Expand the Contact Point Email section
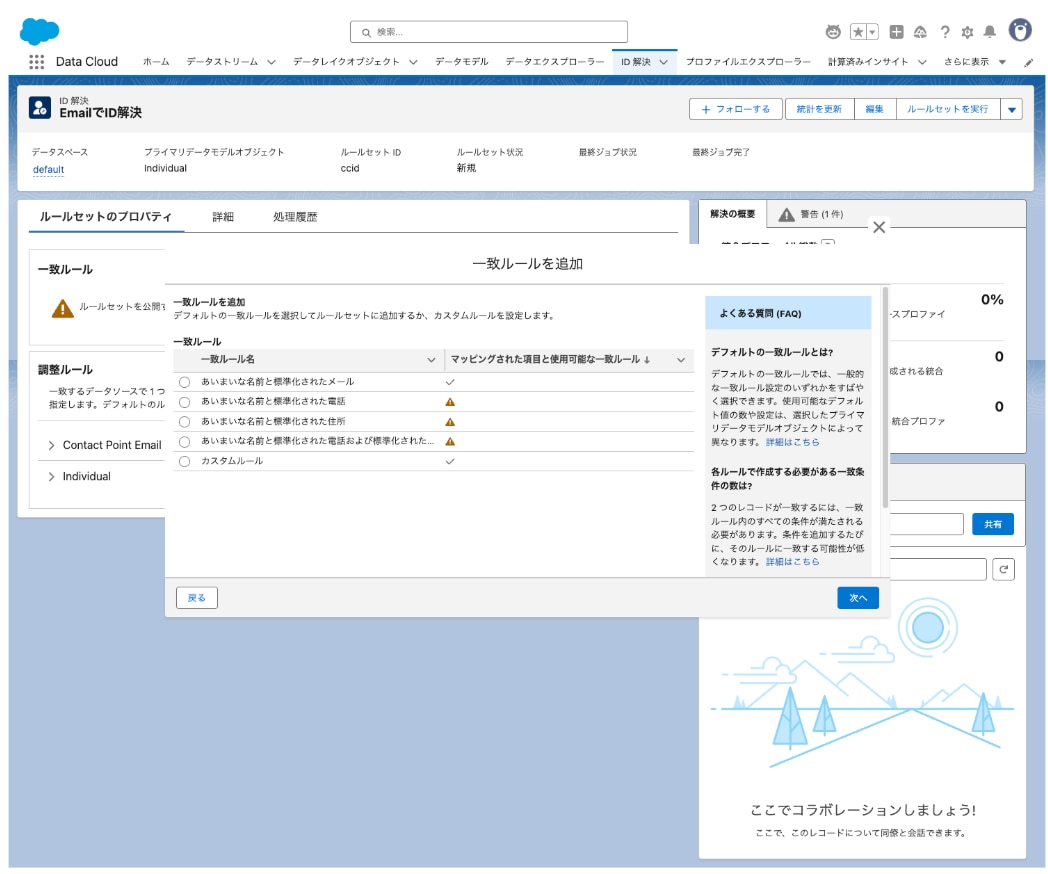Screen dimensions: 1048x874 (52, 445)
